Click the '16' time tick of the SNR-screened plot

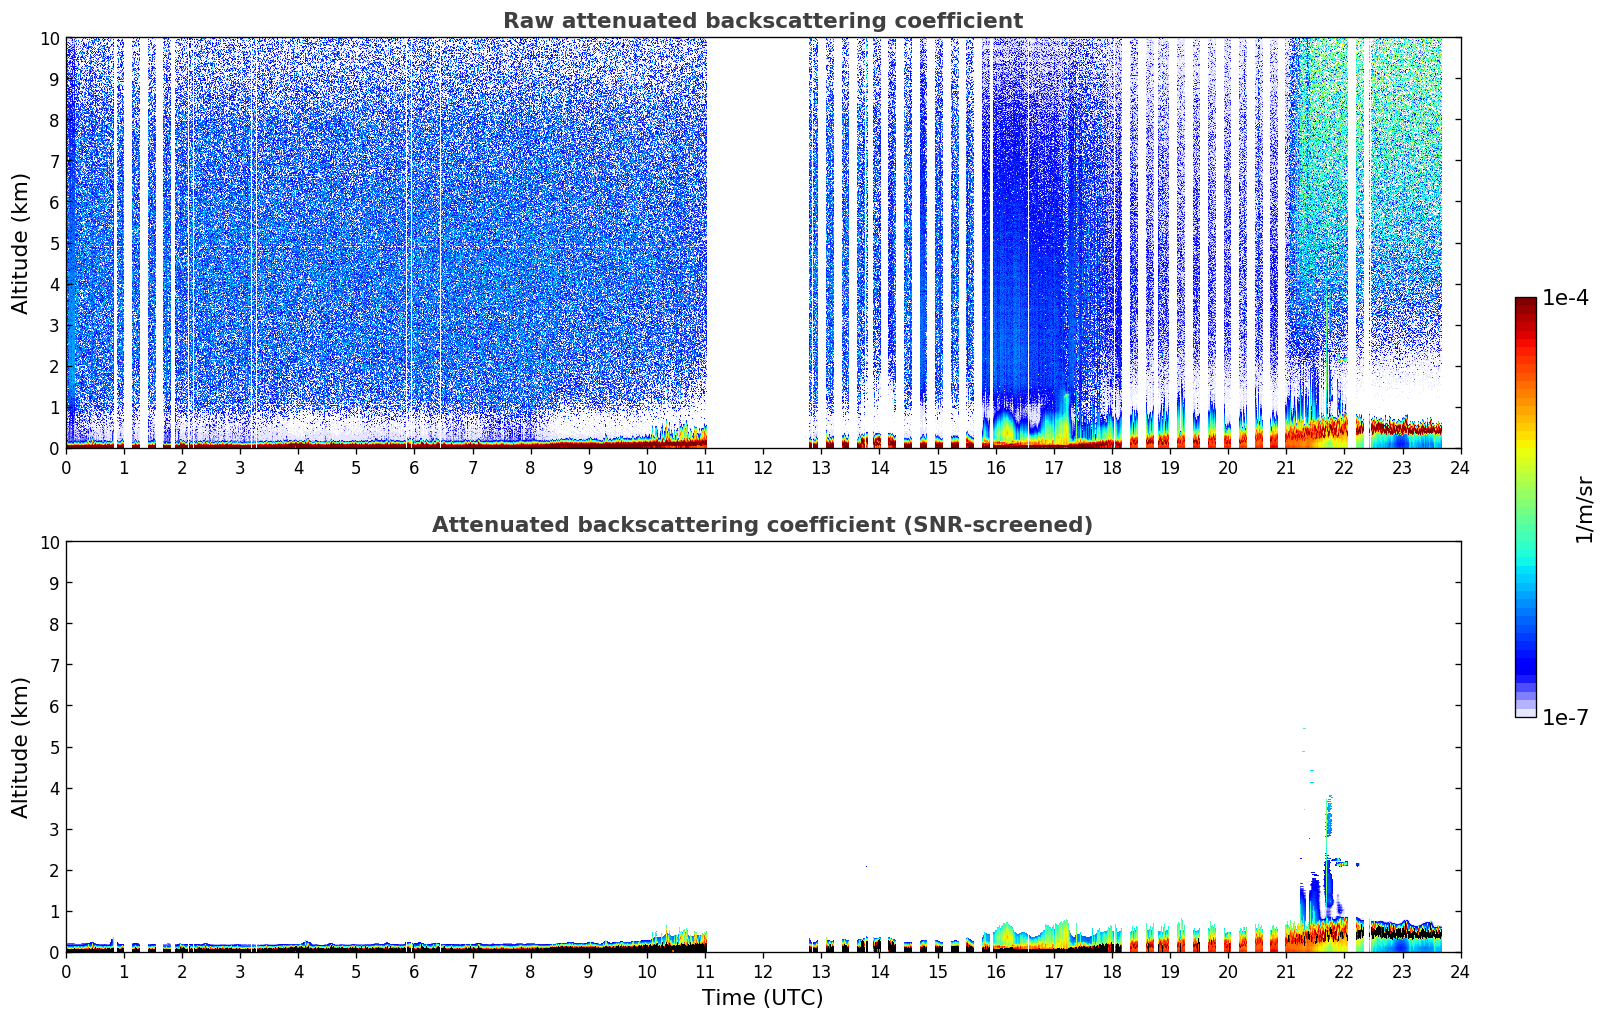pyautogui.click(x=996, y=971)
